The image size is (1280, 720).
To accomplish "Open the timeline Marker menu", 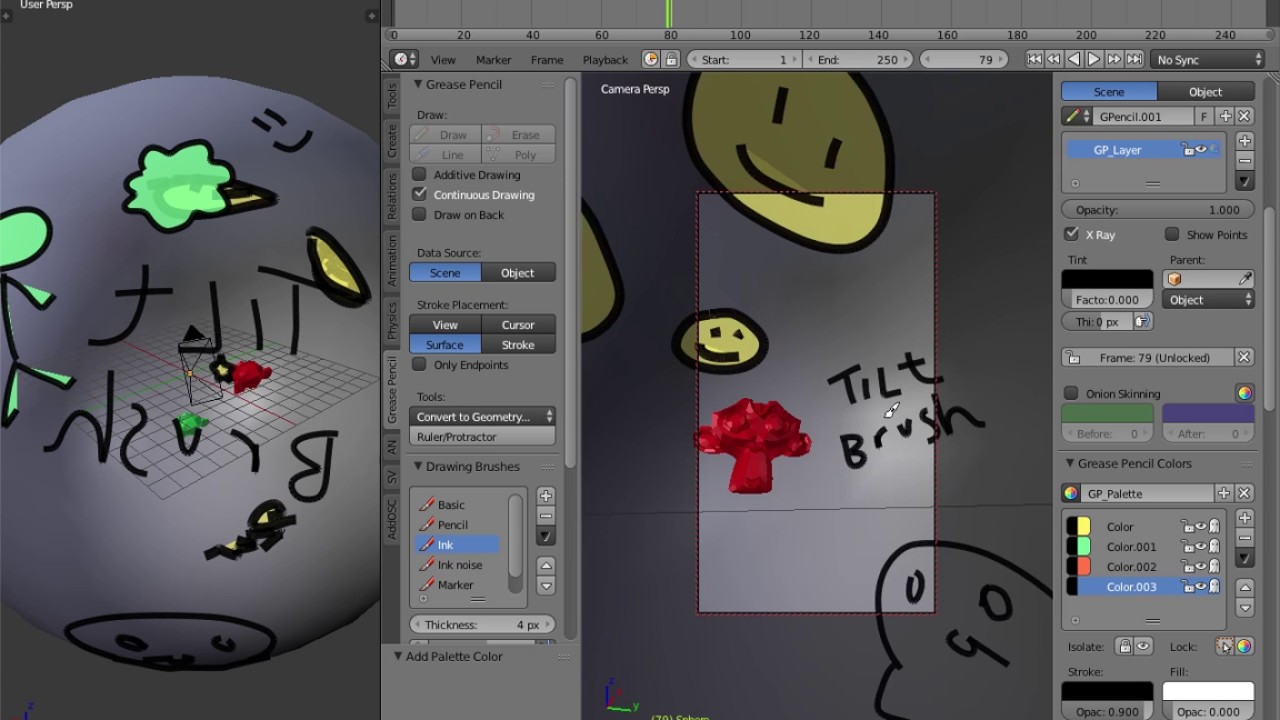I will coord(493,60).
